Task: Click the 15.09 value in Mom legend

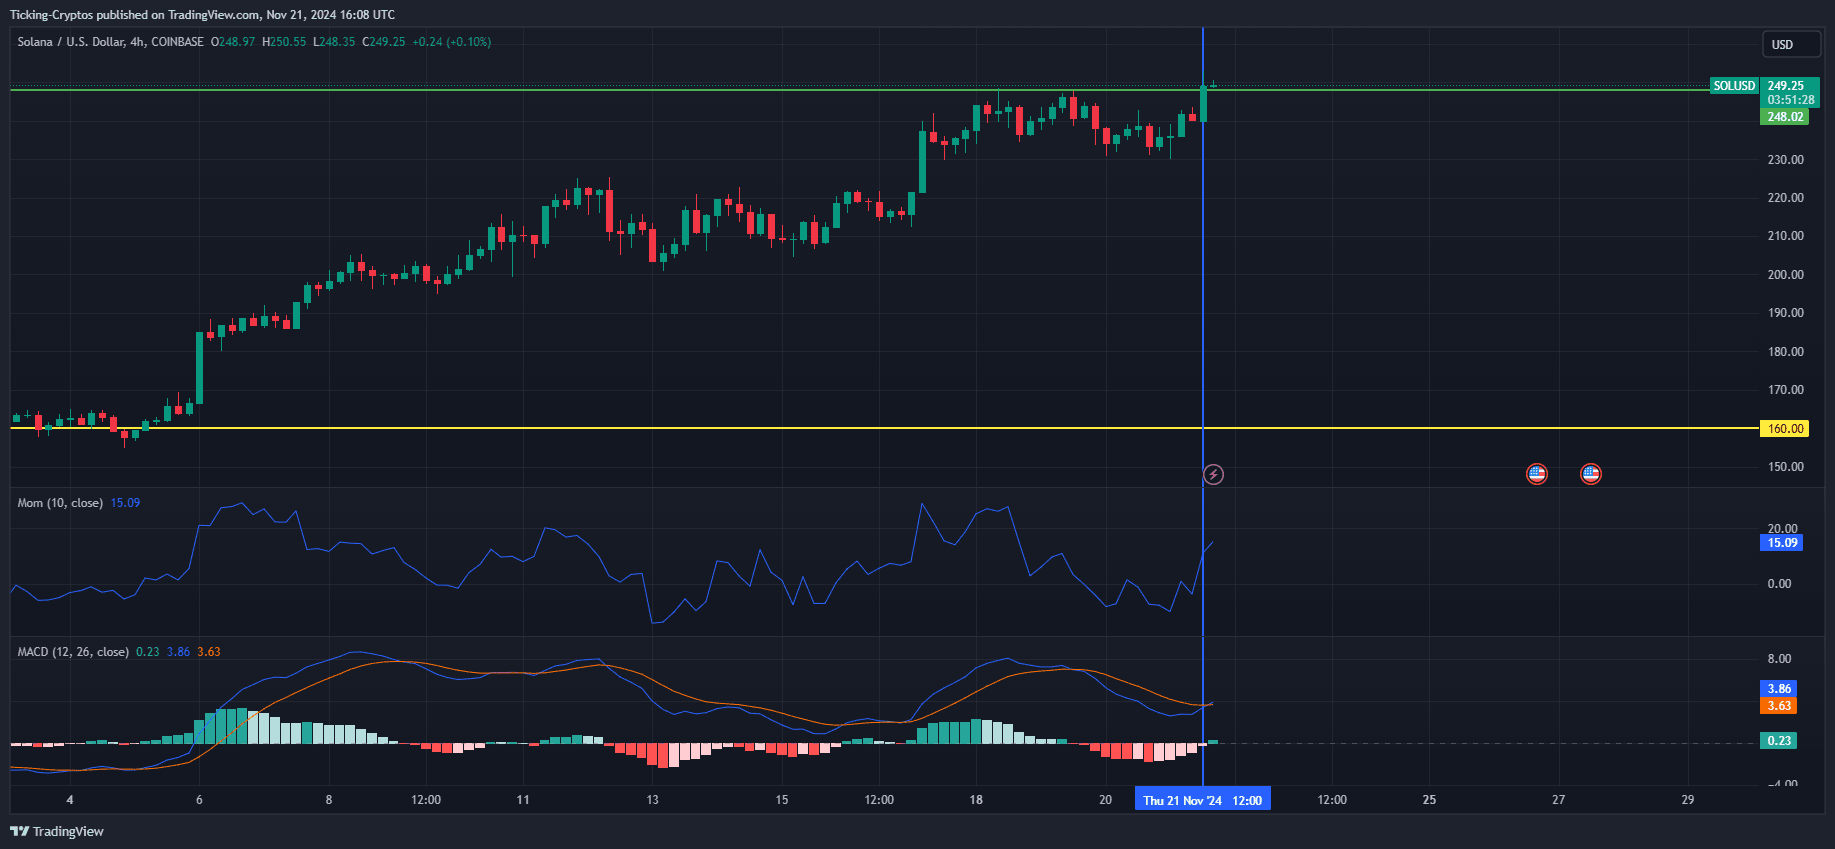Action: pyautogui.click(x=125, y=503)
